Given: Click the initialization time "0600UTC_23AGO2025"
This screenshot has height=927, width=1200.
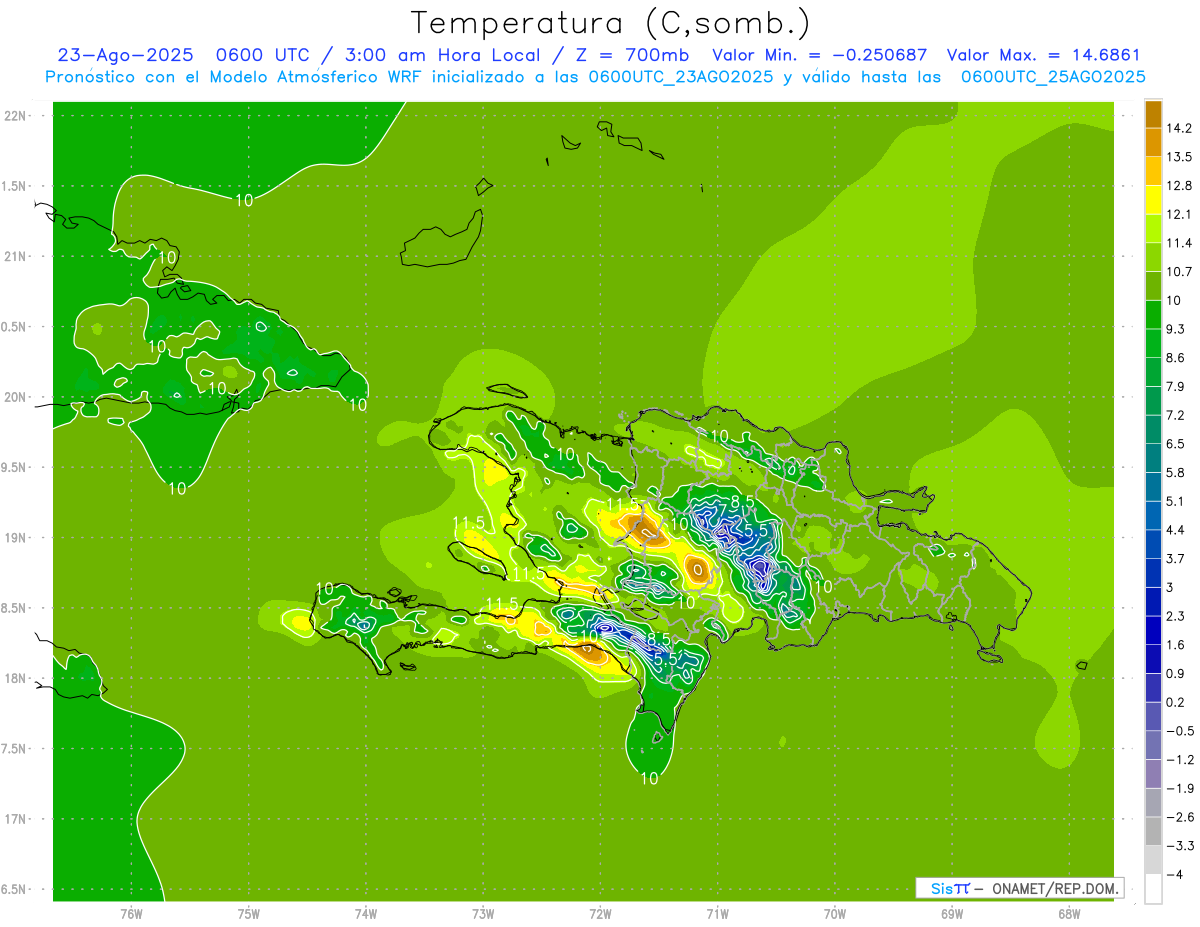Looking at the screenshot, I should [x=680, y=77].
